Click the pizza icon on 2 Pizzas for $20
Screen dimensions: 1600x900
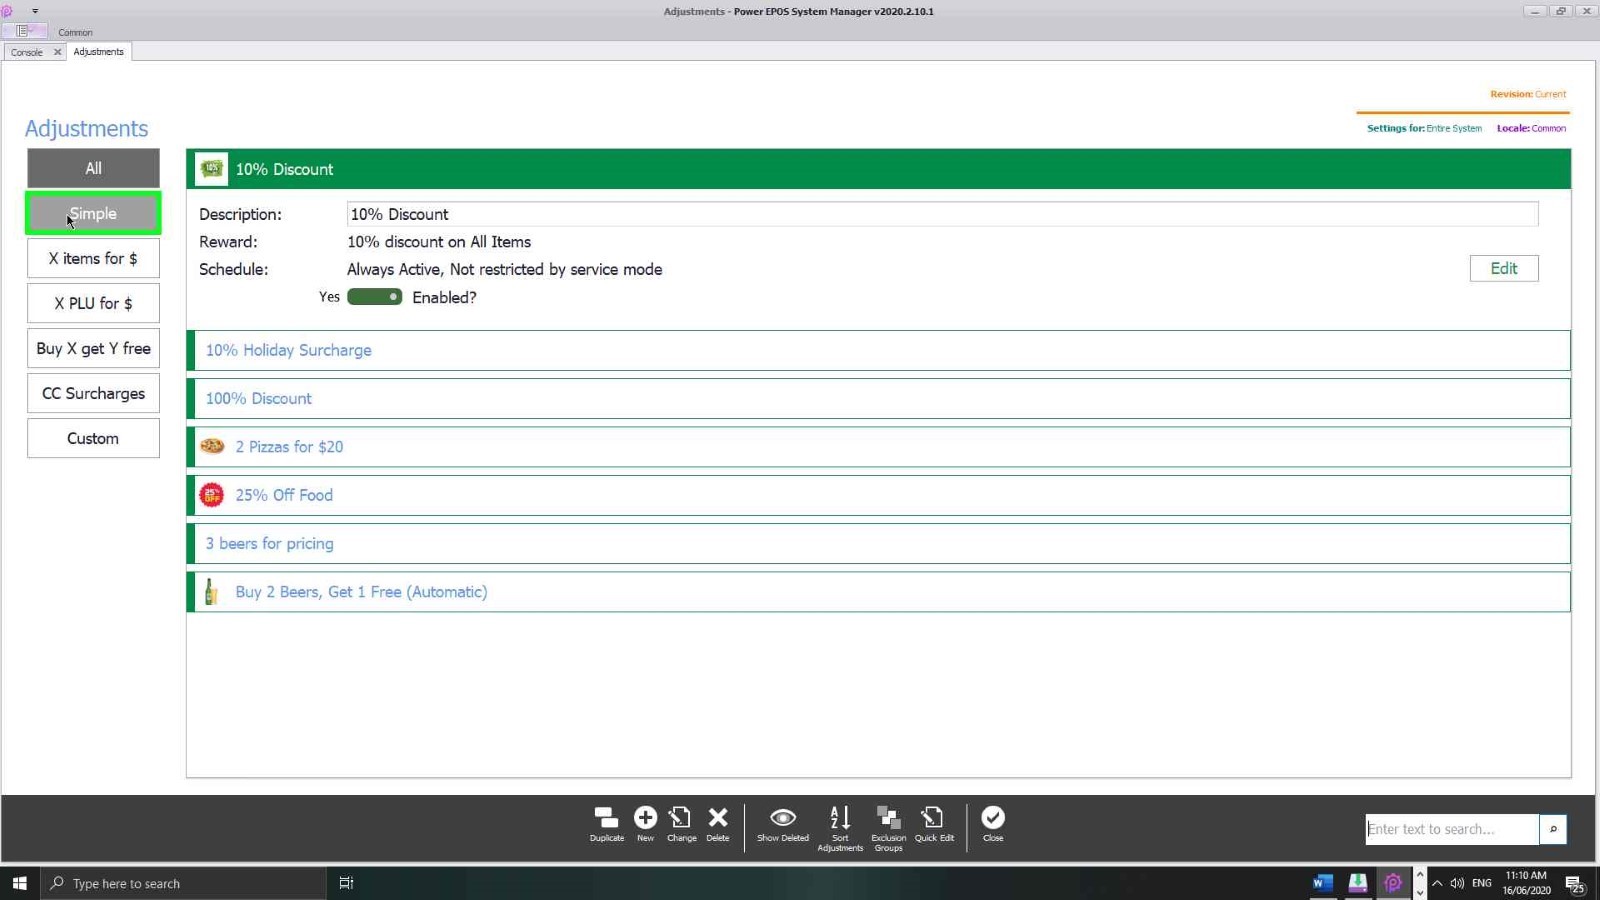[212, 446]
